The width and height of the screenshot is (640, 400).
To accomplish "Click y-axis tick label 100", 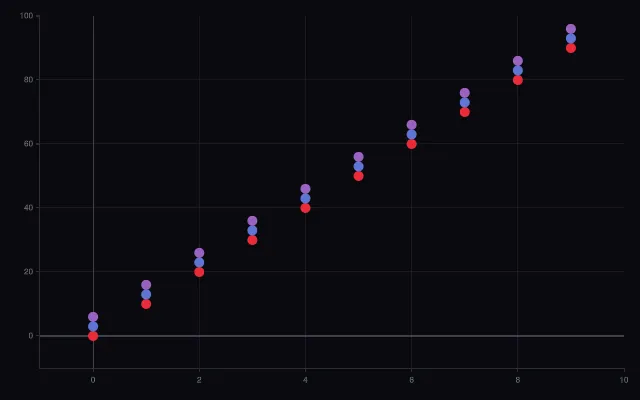I will 26,16.
